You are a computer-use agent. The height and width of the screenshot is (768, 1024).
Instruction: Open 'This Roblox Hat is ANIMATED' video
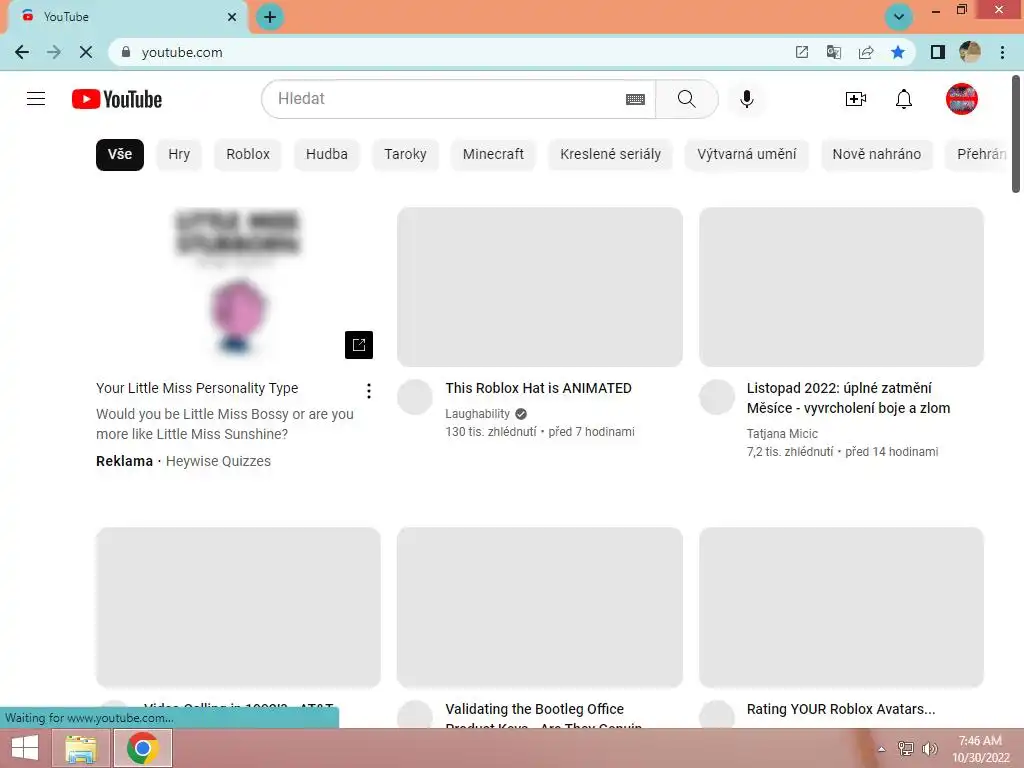point(538,389)
